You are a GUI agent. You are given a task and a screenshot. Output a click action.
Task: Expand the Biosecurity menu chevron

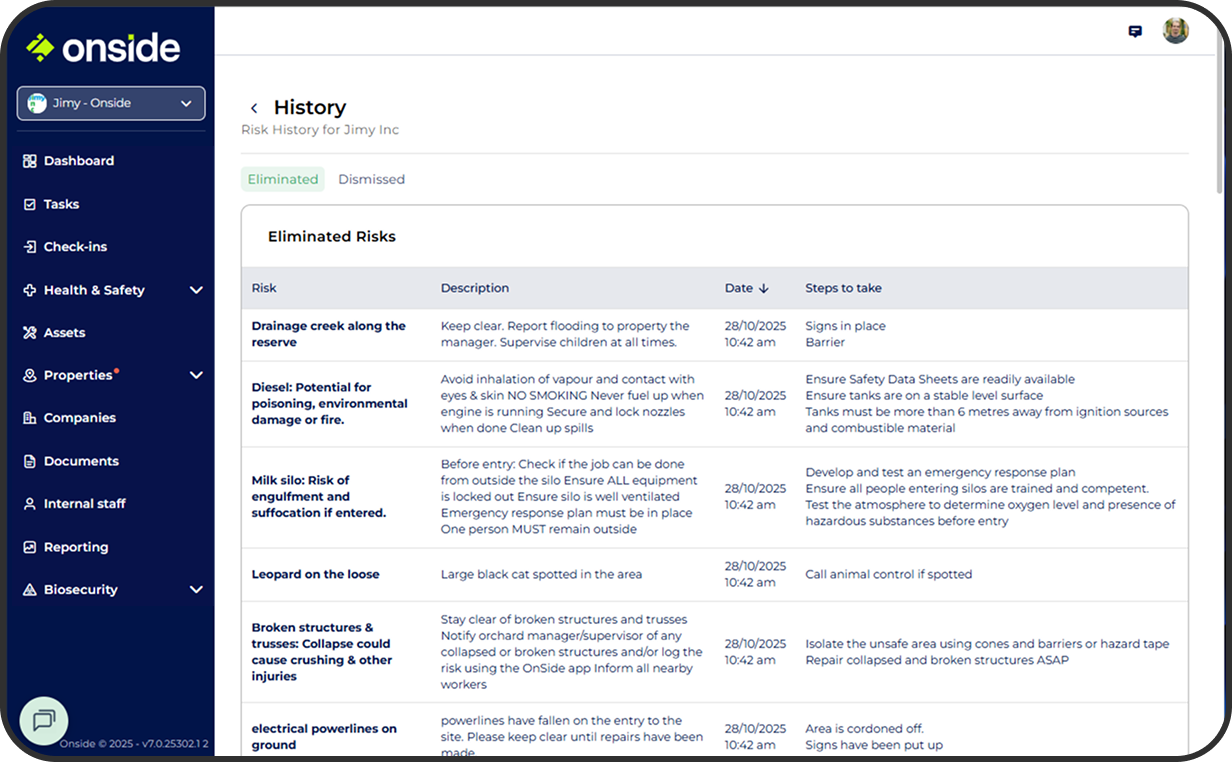196,590
